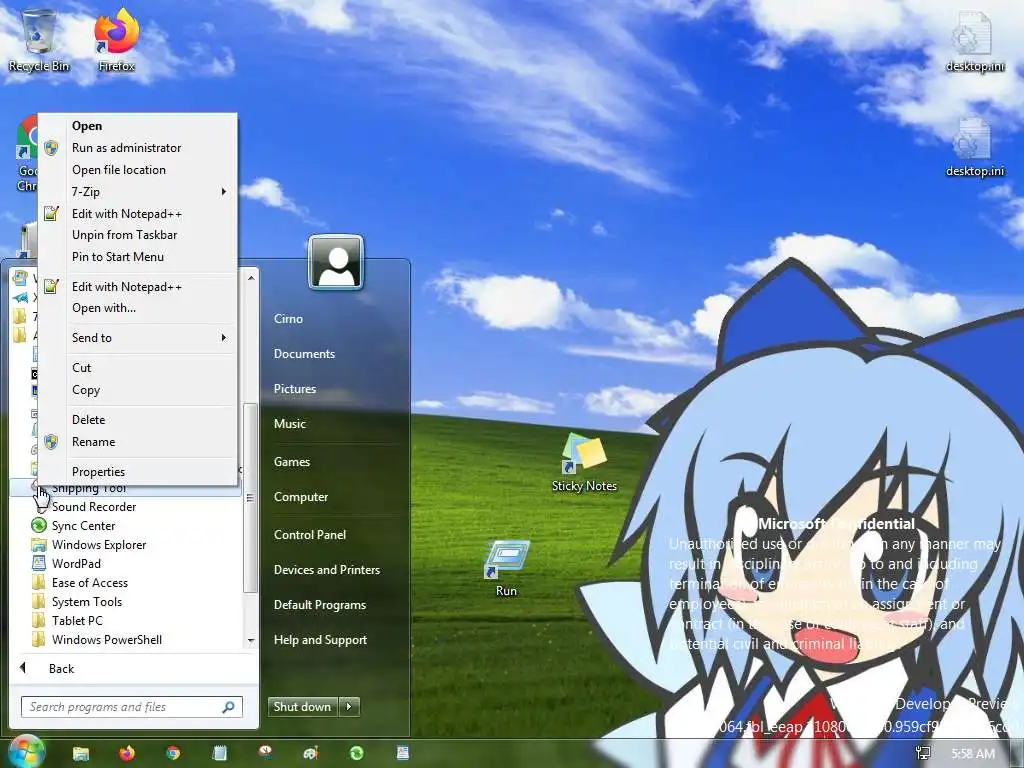Click the Windows PowerShell folder icon
This screenshot has width=1024, height=768.
tap(39, 639)
